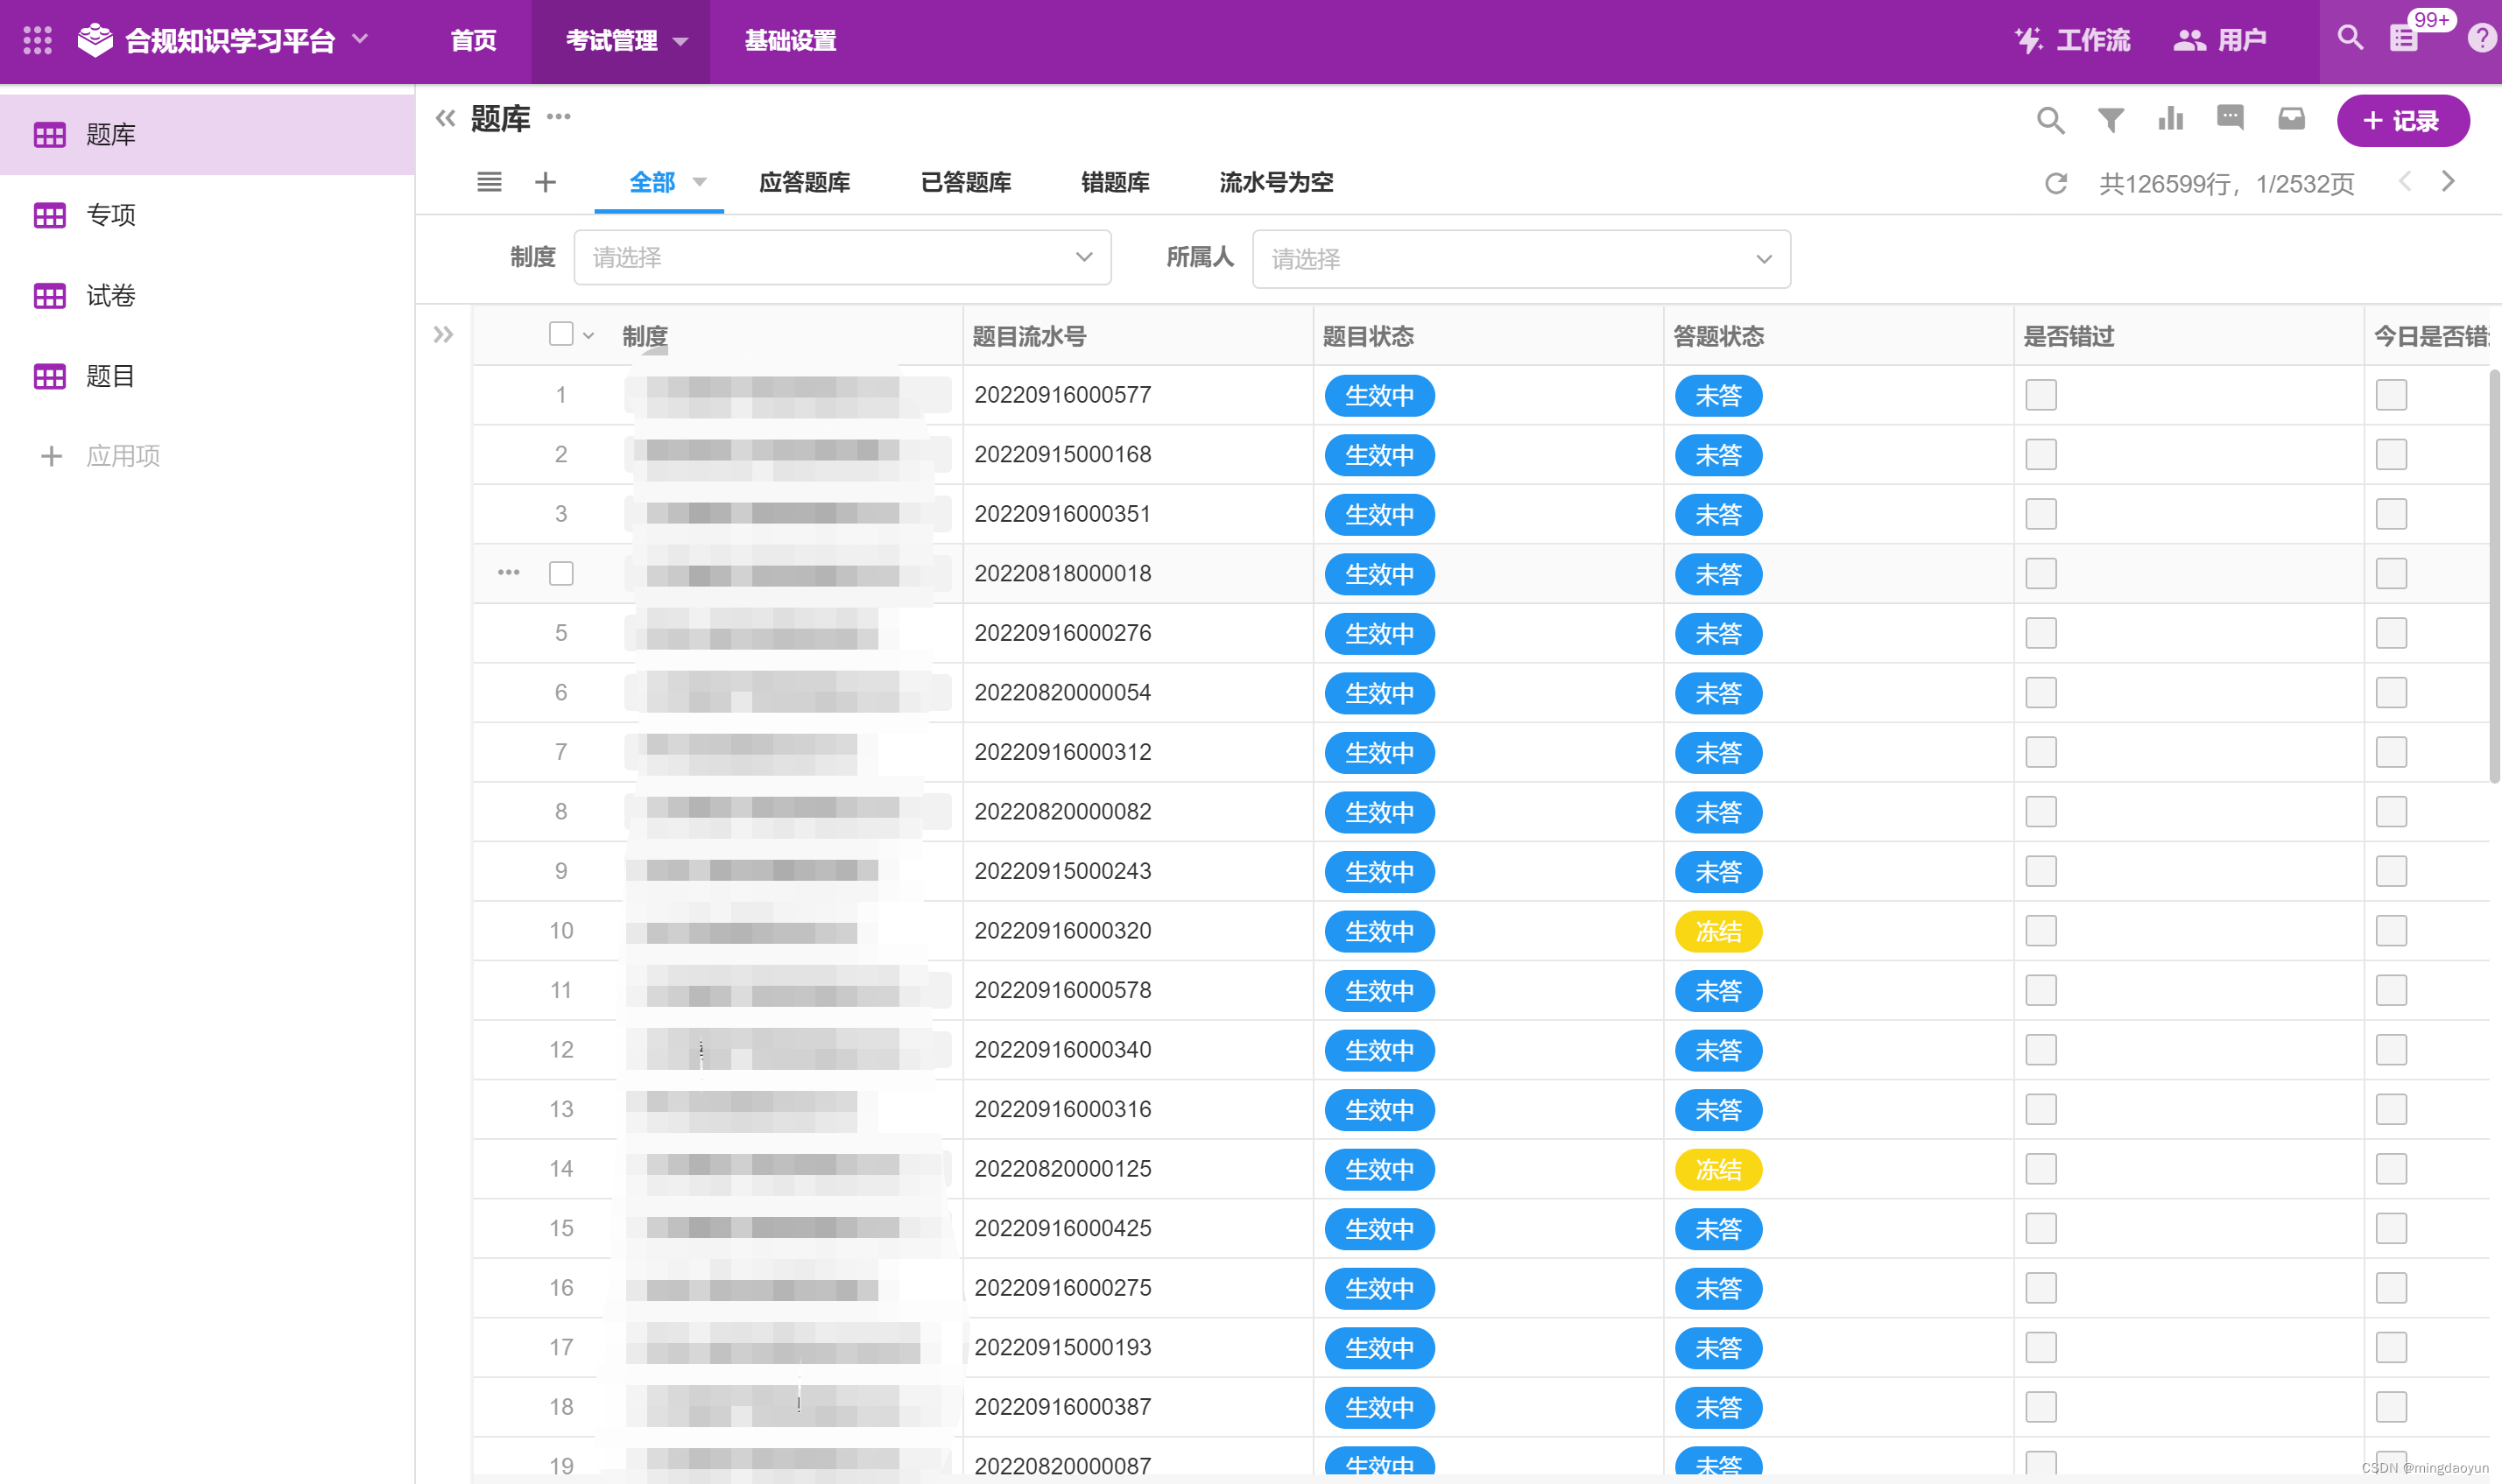
Task: Go to next page arrow
Action: tap(2447, 182)
